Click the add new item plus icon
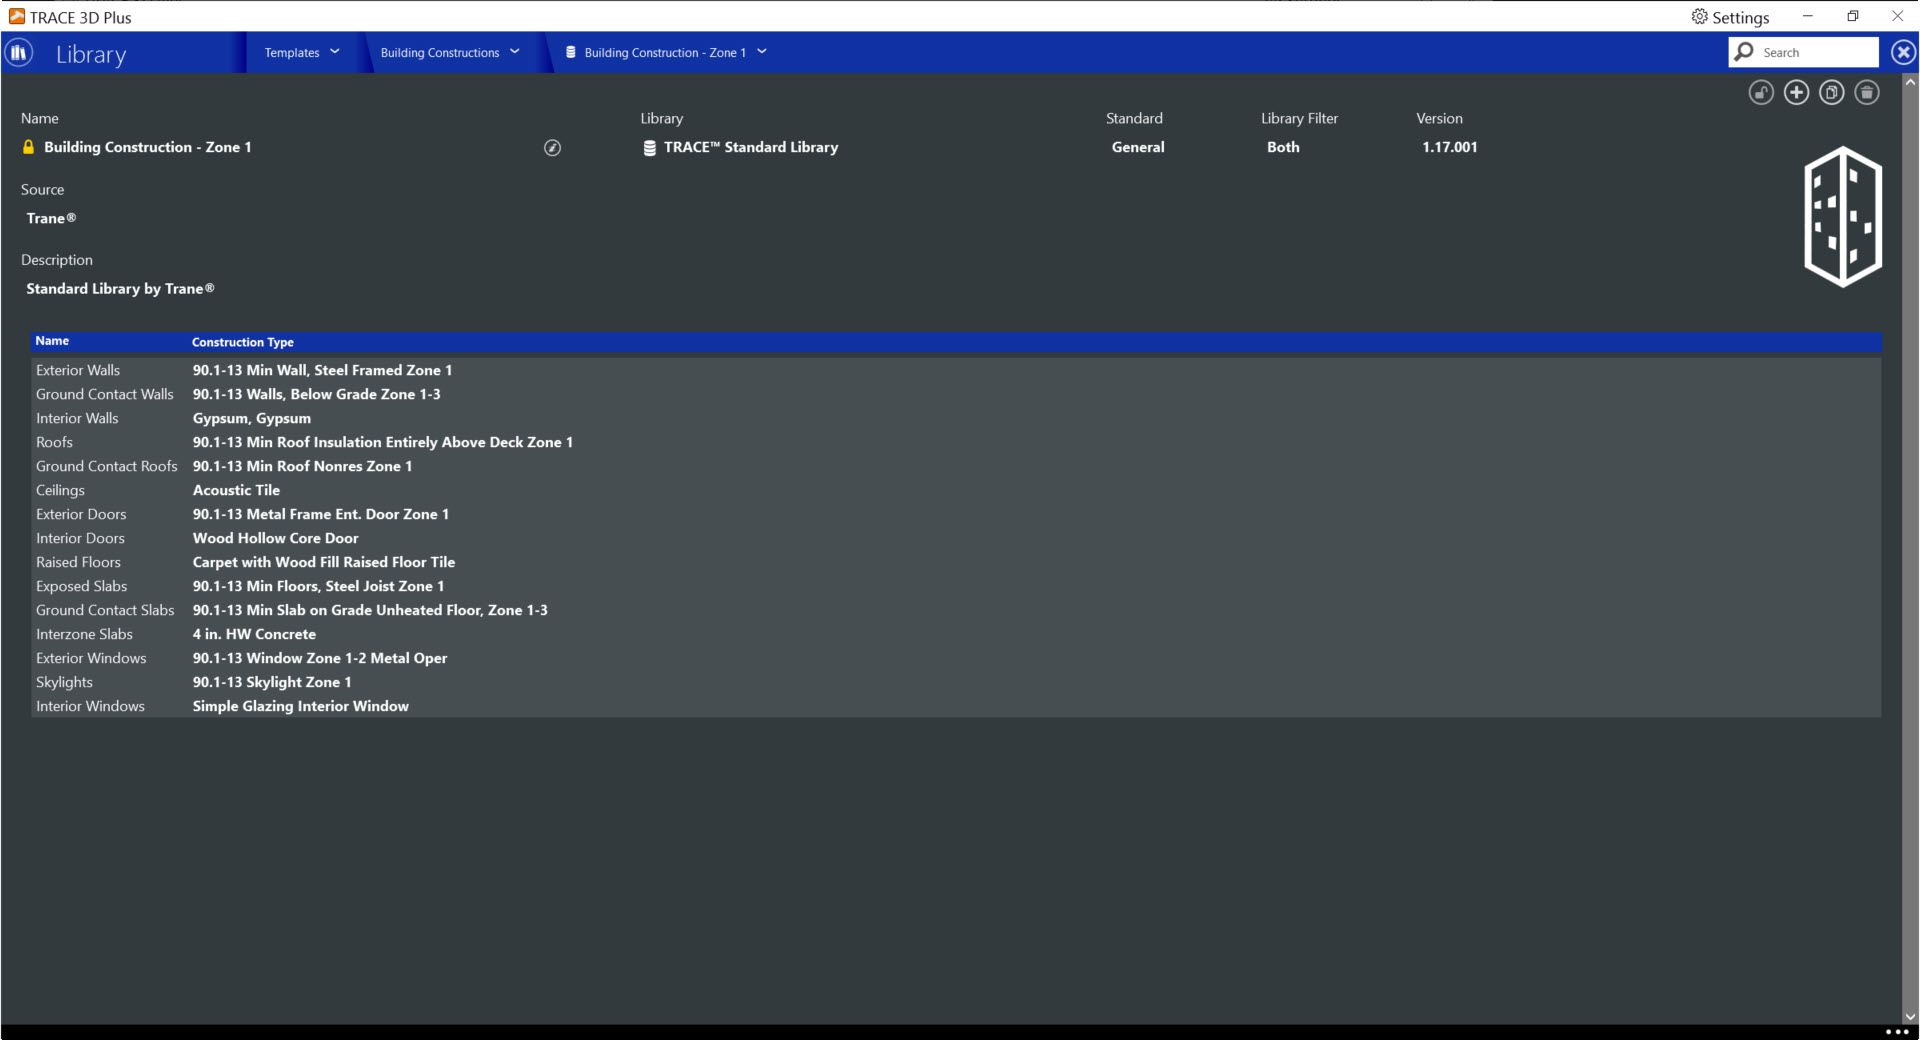 coord(1796,93)
